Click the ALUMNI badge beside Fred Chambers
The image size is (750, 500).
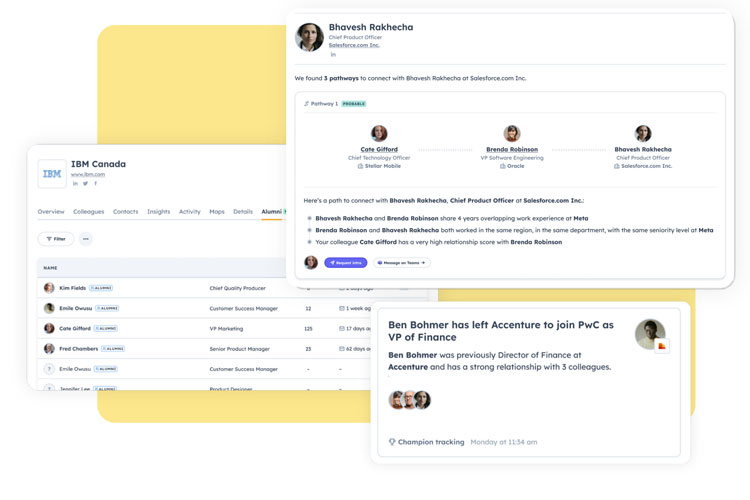tap(113, 349)
